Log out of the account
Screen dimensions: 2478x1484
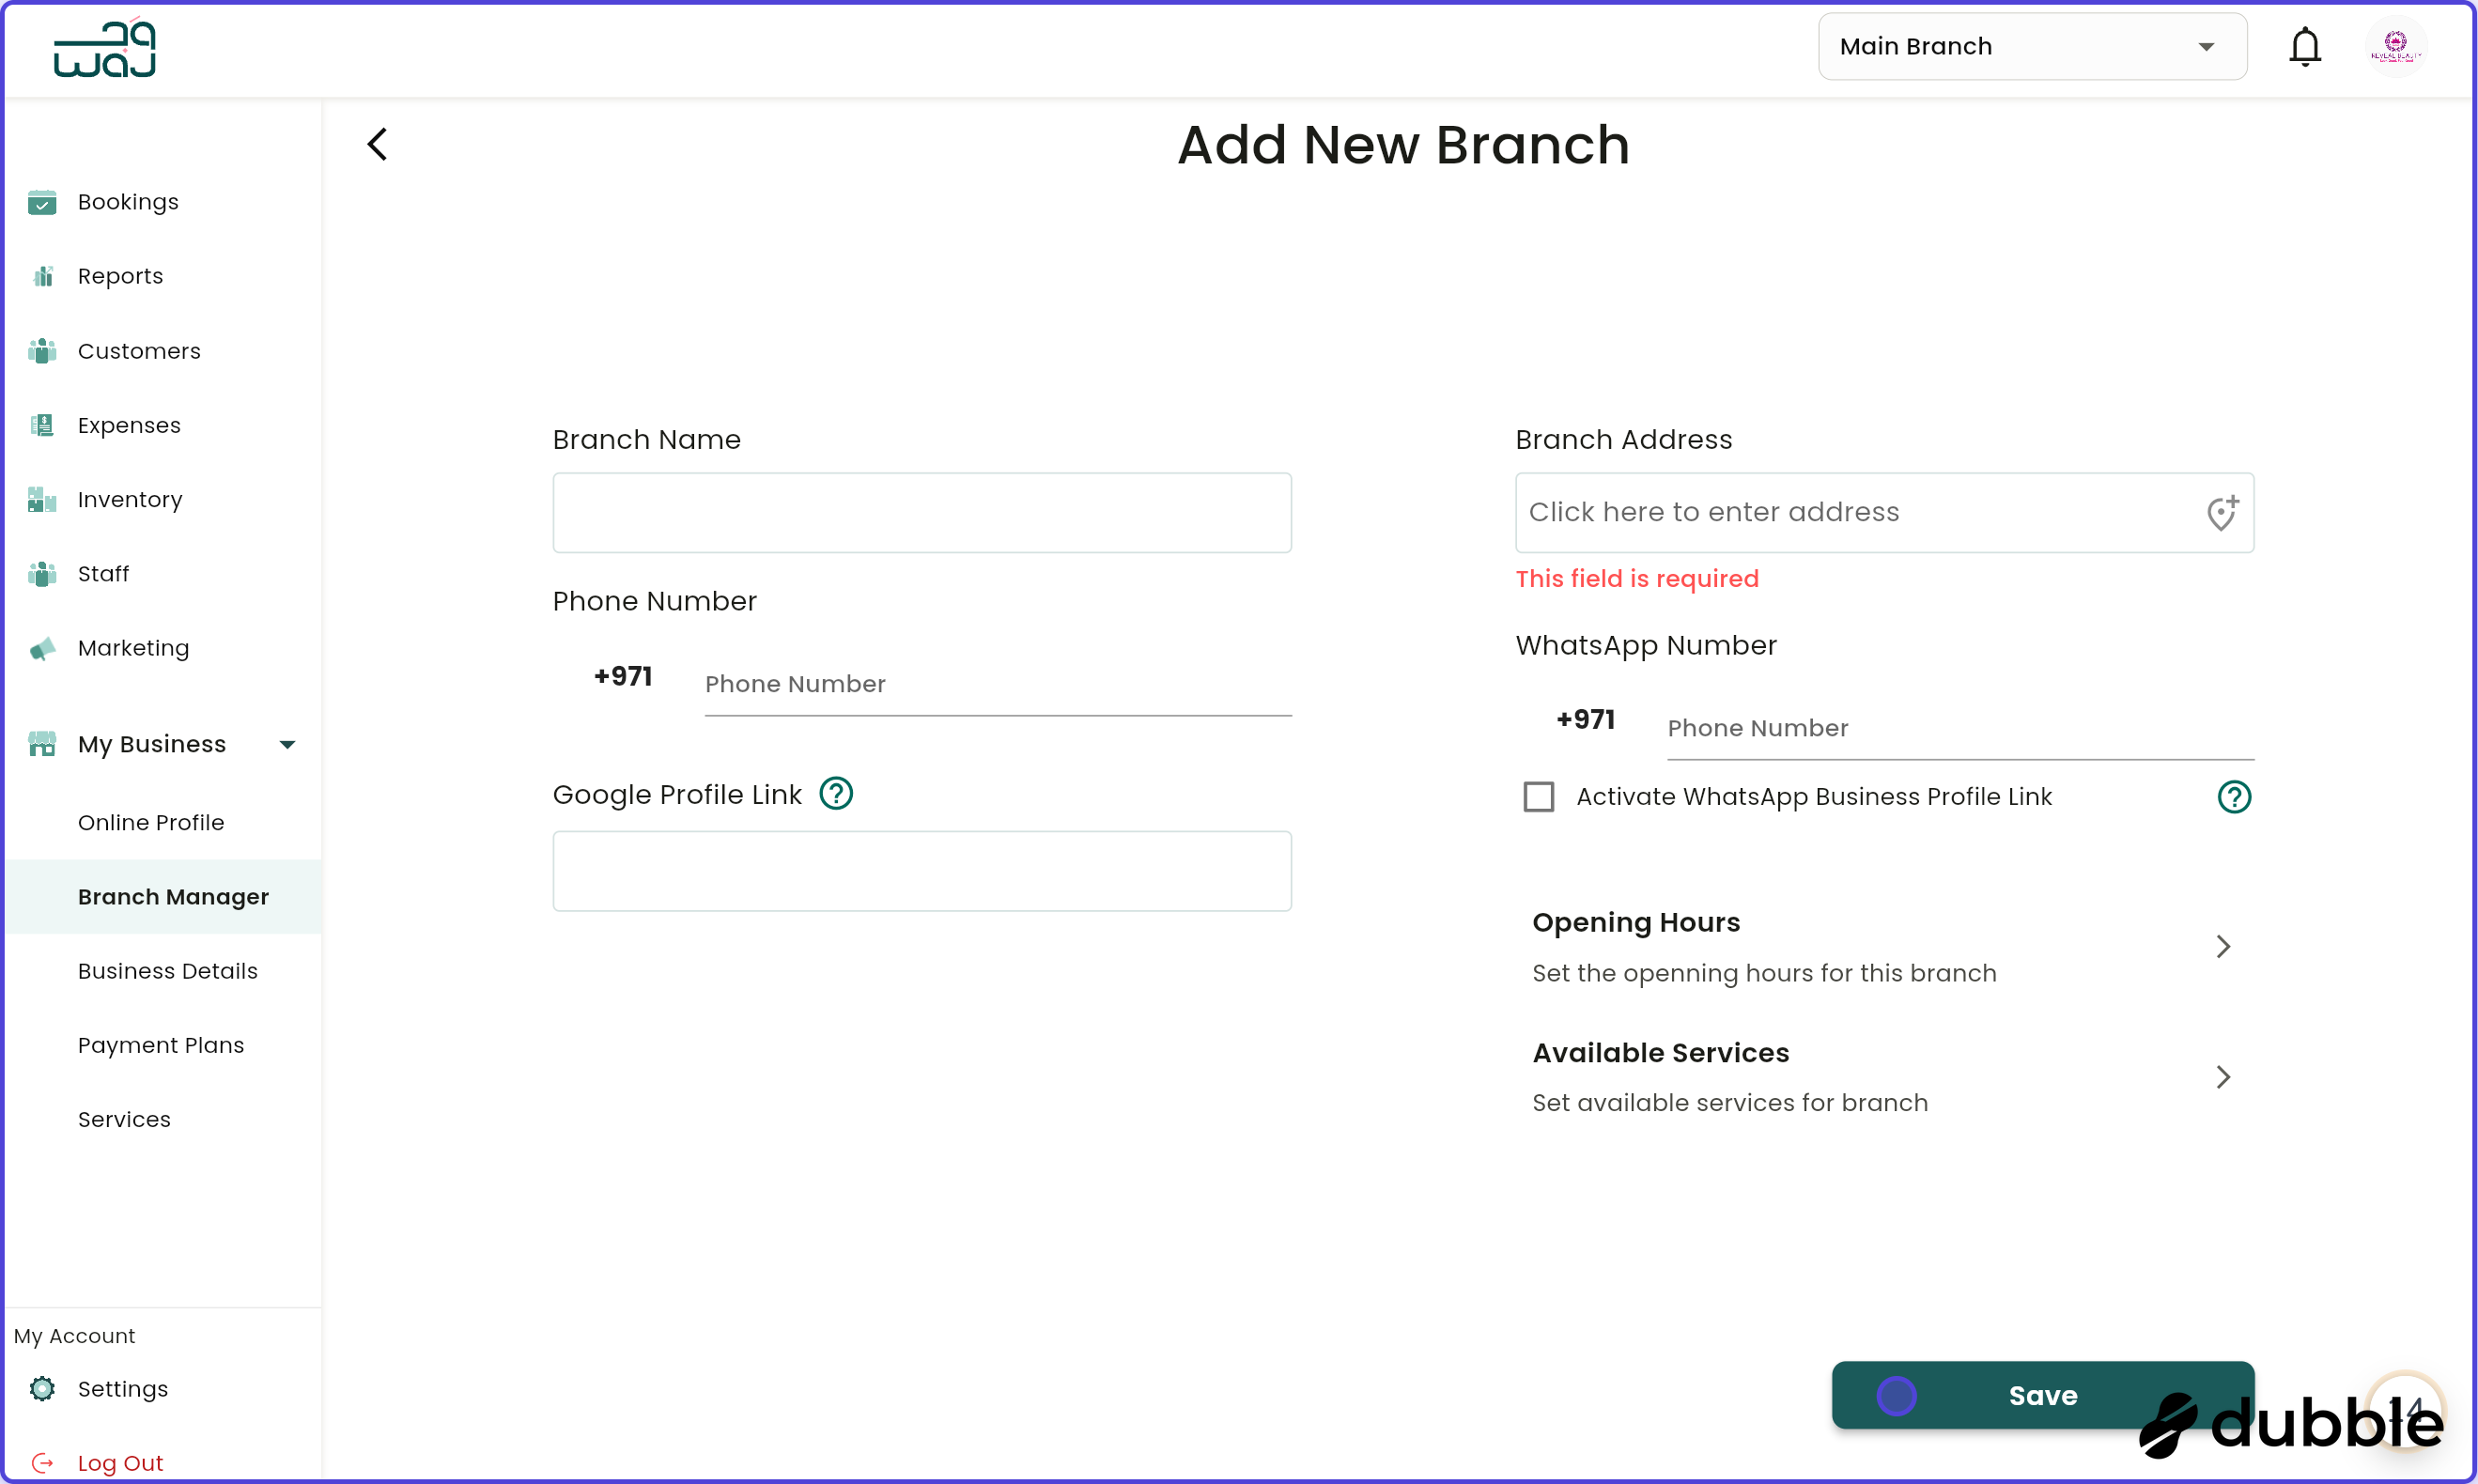tap(120, 1462)
